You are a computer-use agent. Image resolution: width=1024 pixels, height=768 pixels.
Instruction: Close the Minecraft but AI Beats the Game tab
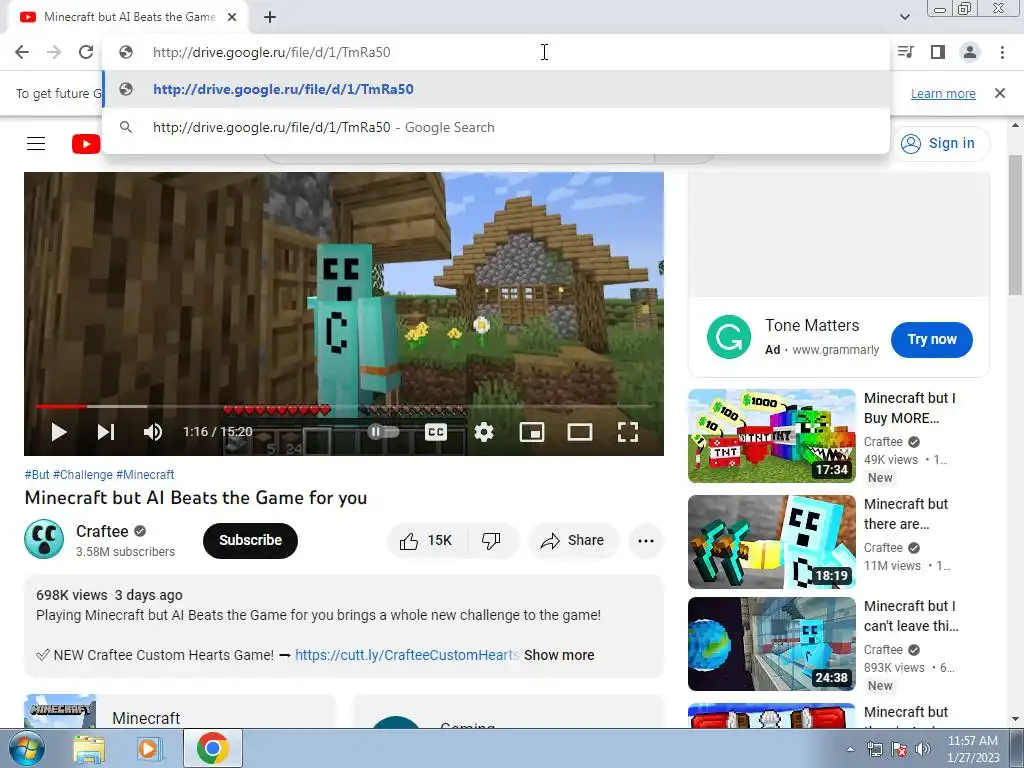click(232, 18)
